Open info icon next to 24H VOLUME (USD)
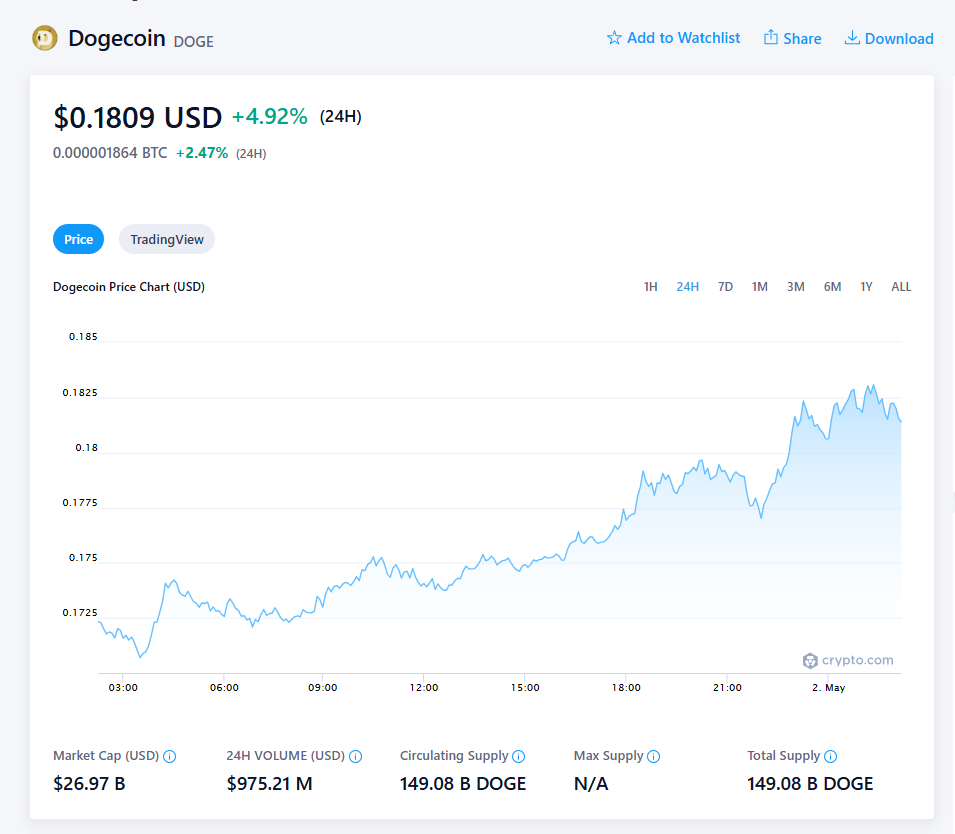Screen dimensions: 955x834 356,756
